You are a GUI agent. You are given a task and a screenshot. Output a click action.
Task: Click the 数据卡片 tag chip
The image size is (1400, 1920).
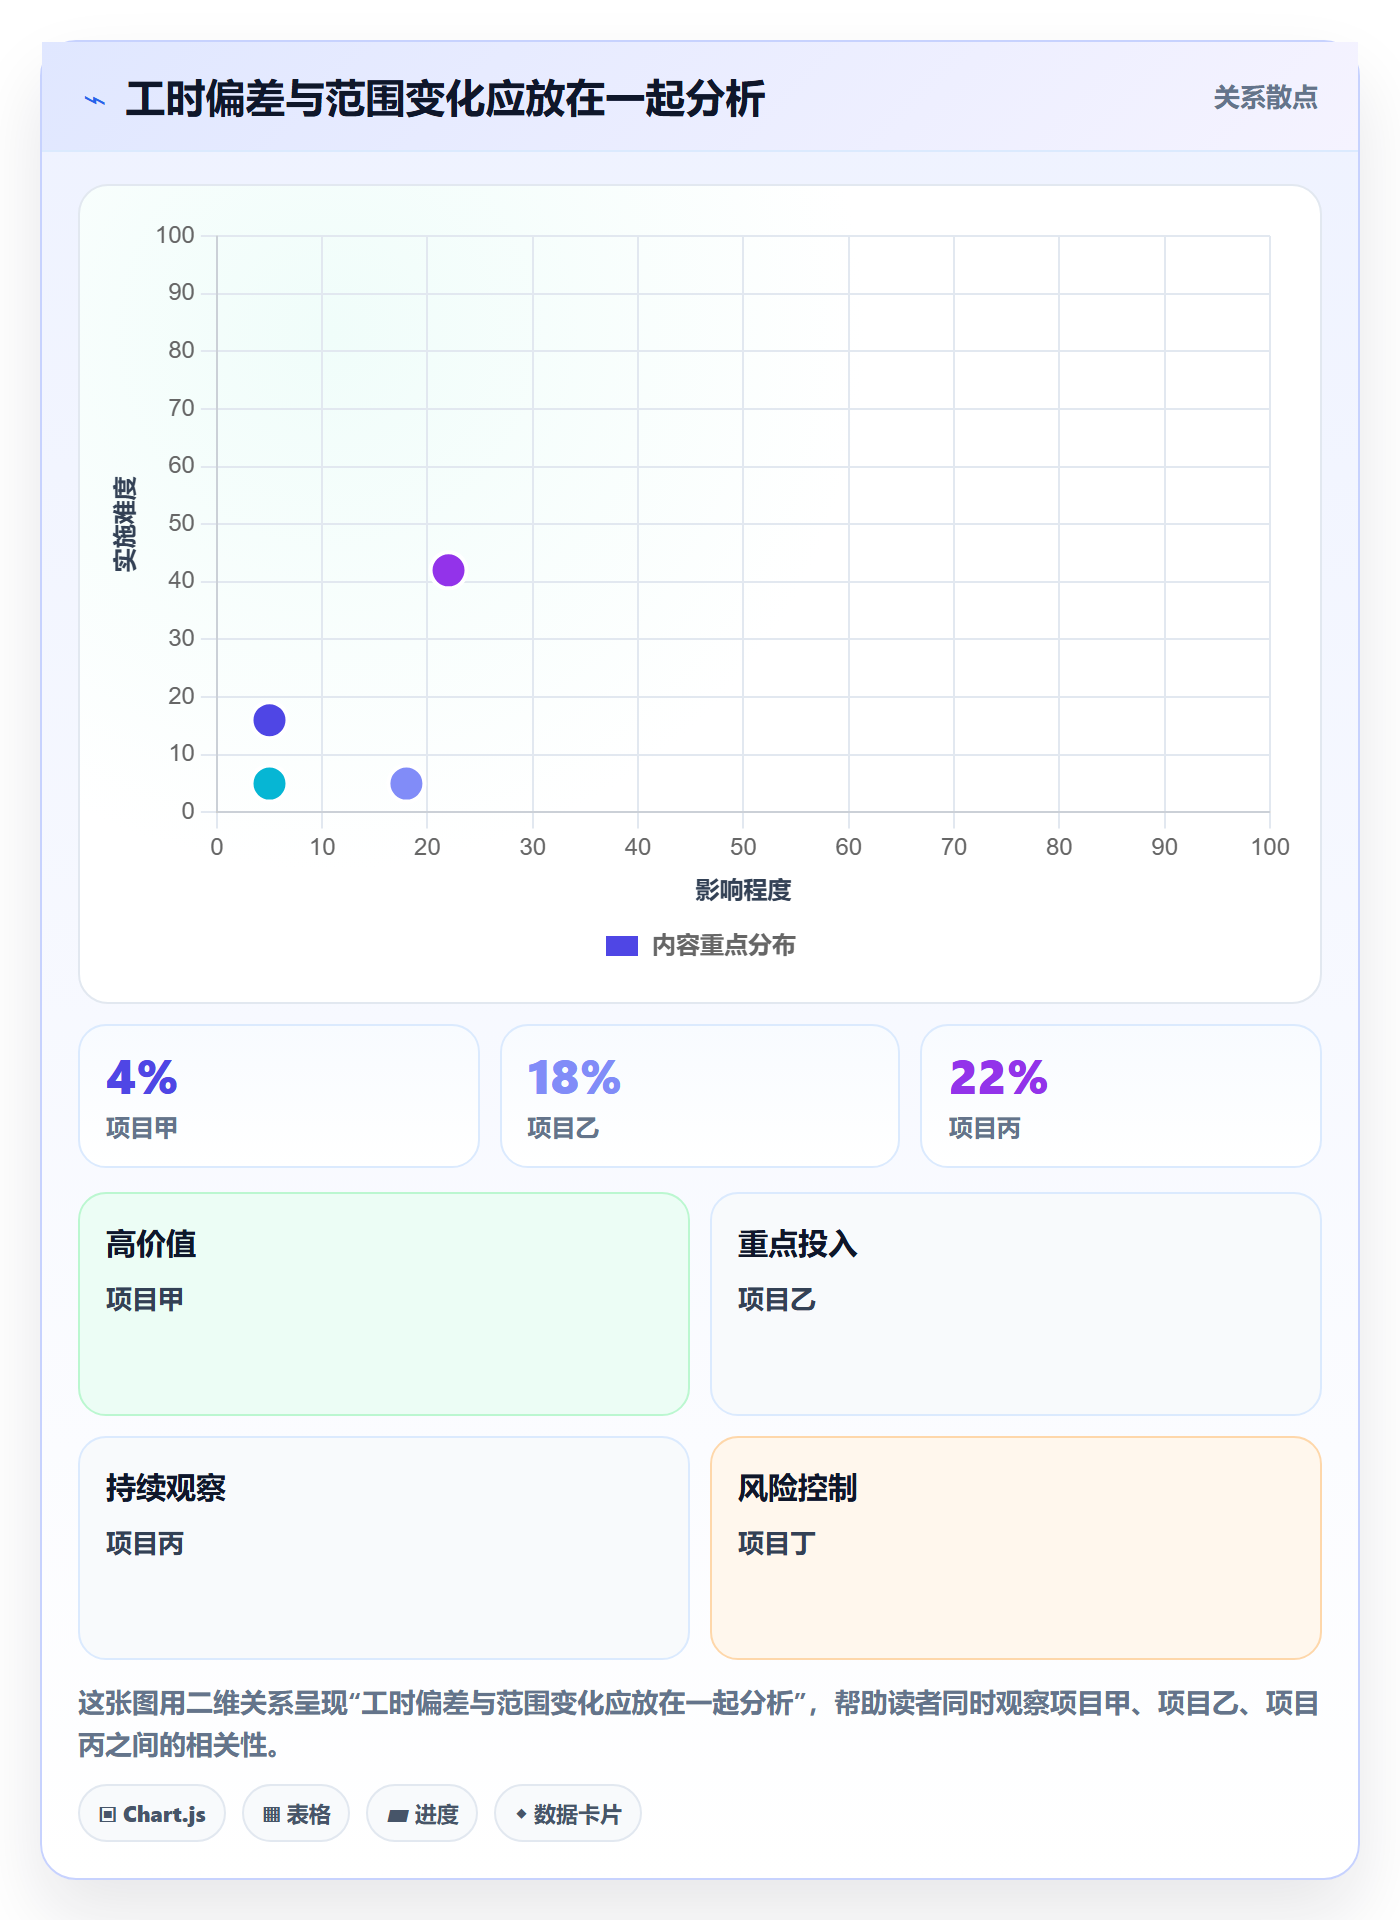(x=568, y=1814)
